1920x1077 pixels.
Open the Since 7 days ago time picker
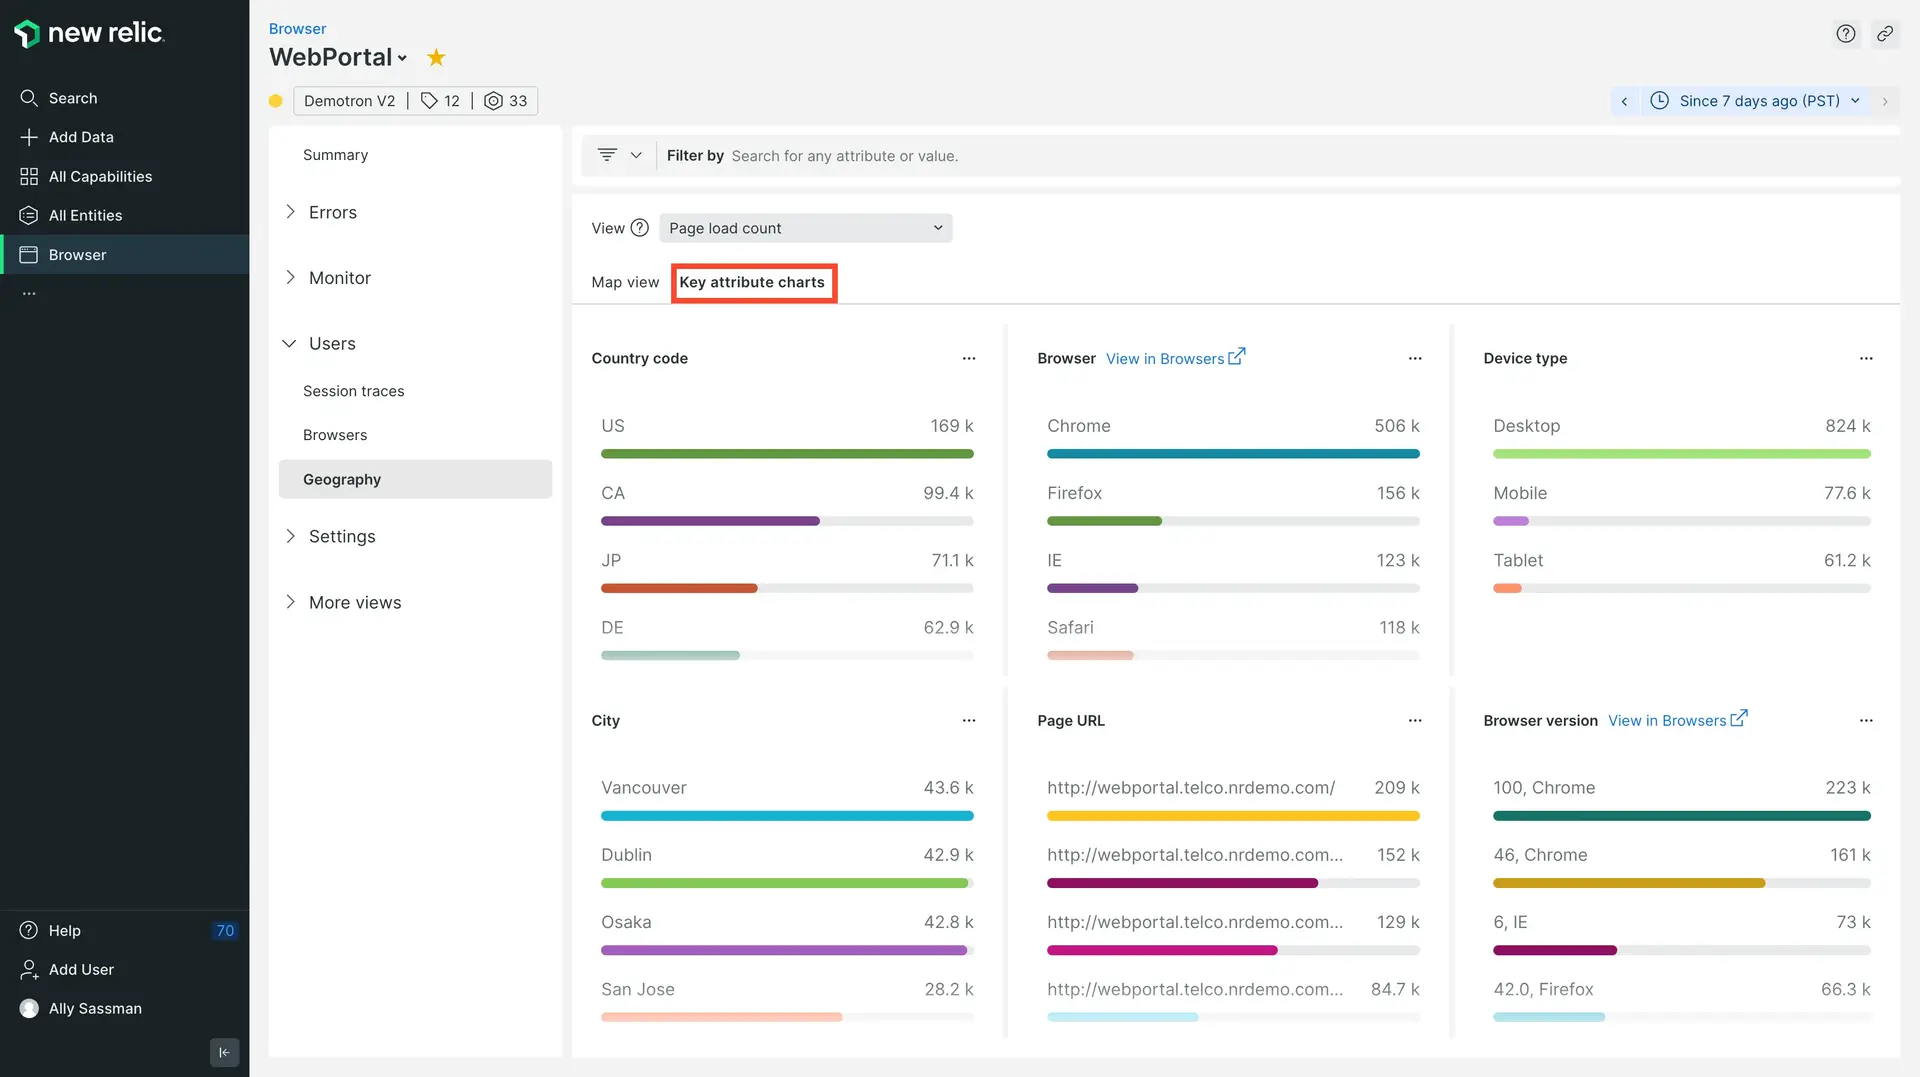pos(1758,101)
